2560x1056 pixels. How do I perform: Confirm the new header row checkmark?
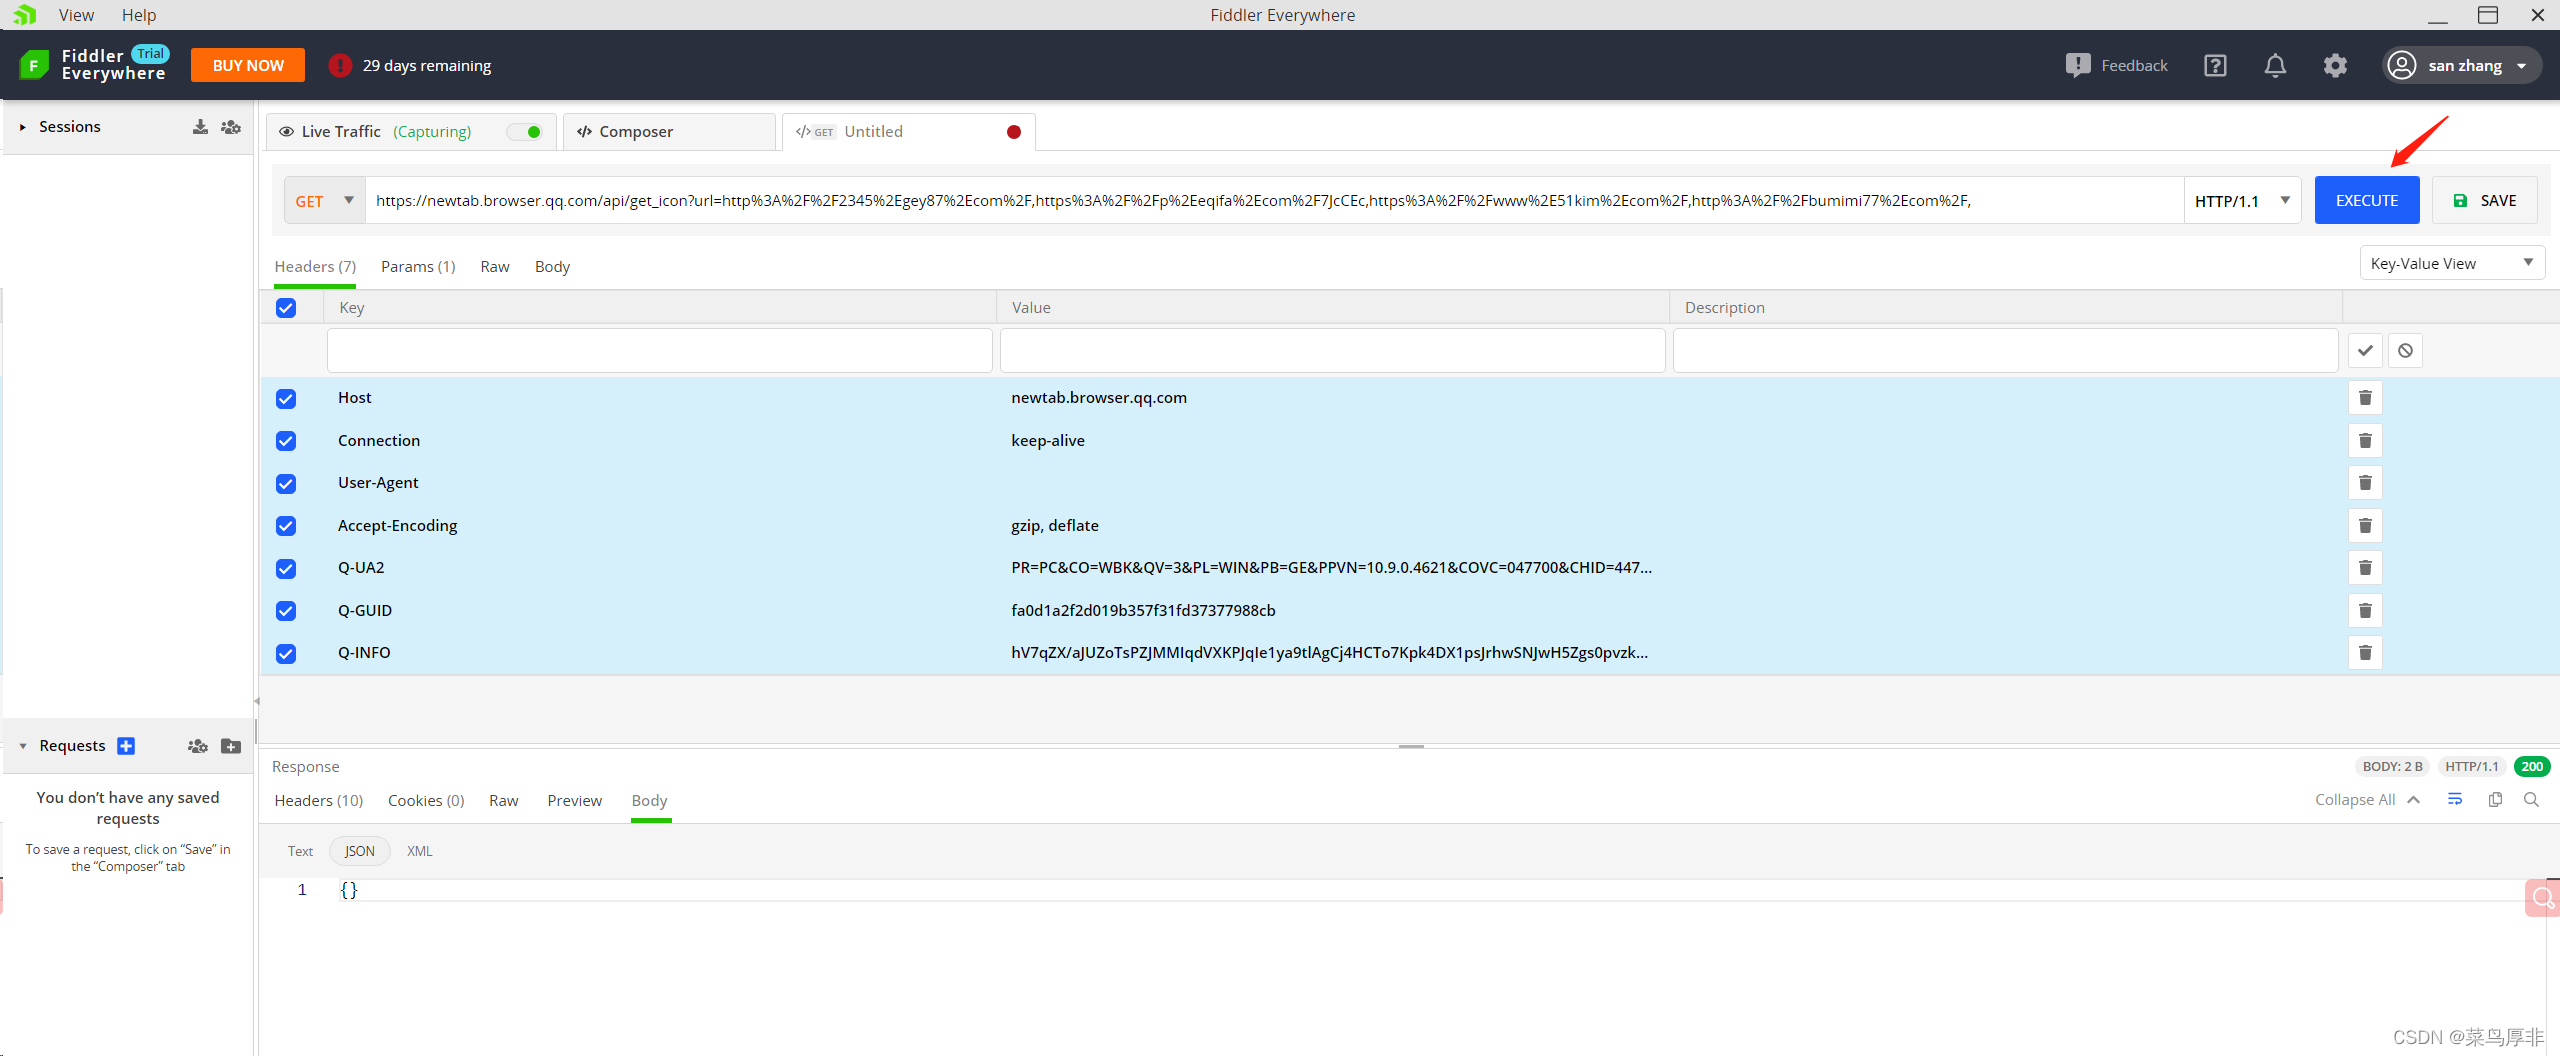click(2365, 351)
